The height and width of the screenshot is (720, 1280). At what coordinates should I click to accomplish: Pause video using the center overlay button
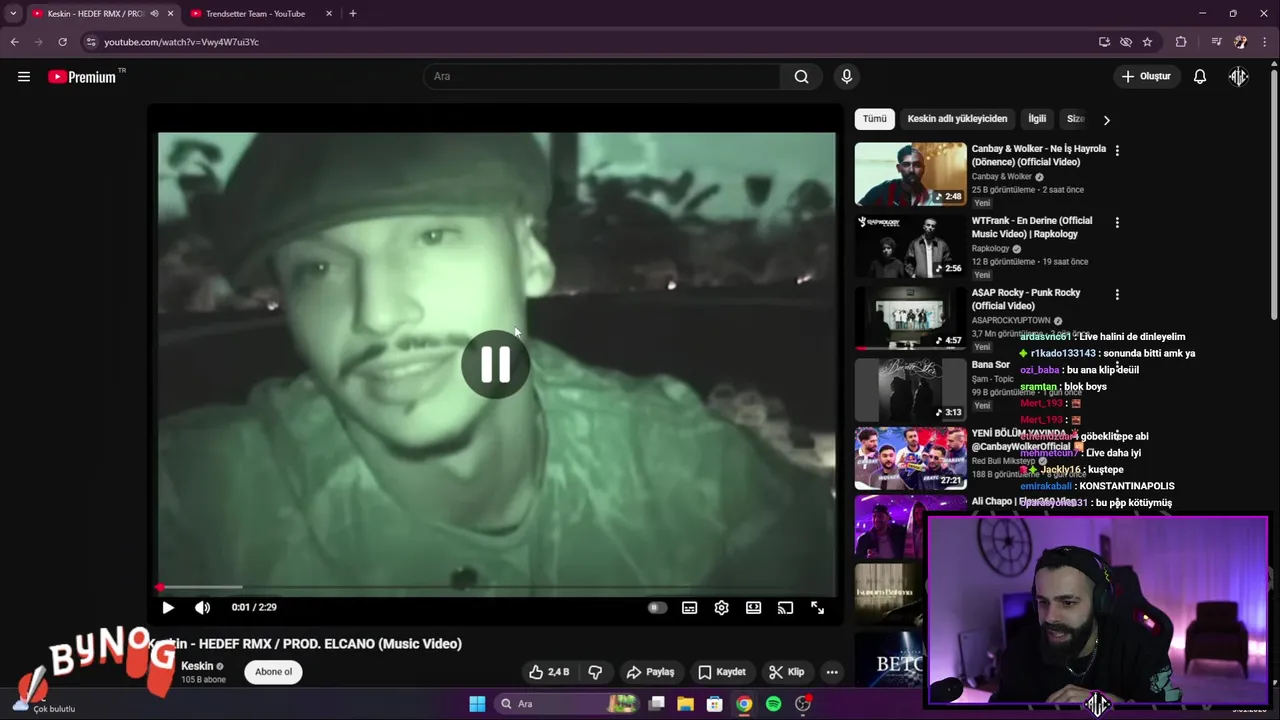click(495, 365)
